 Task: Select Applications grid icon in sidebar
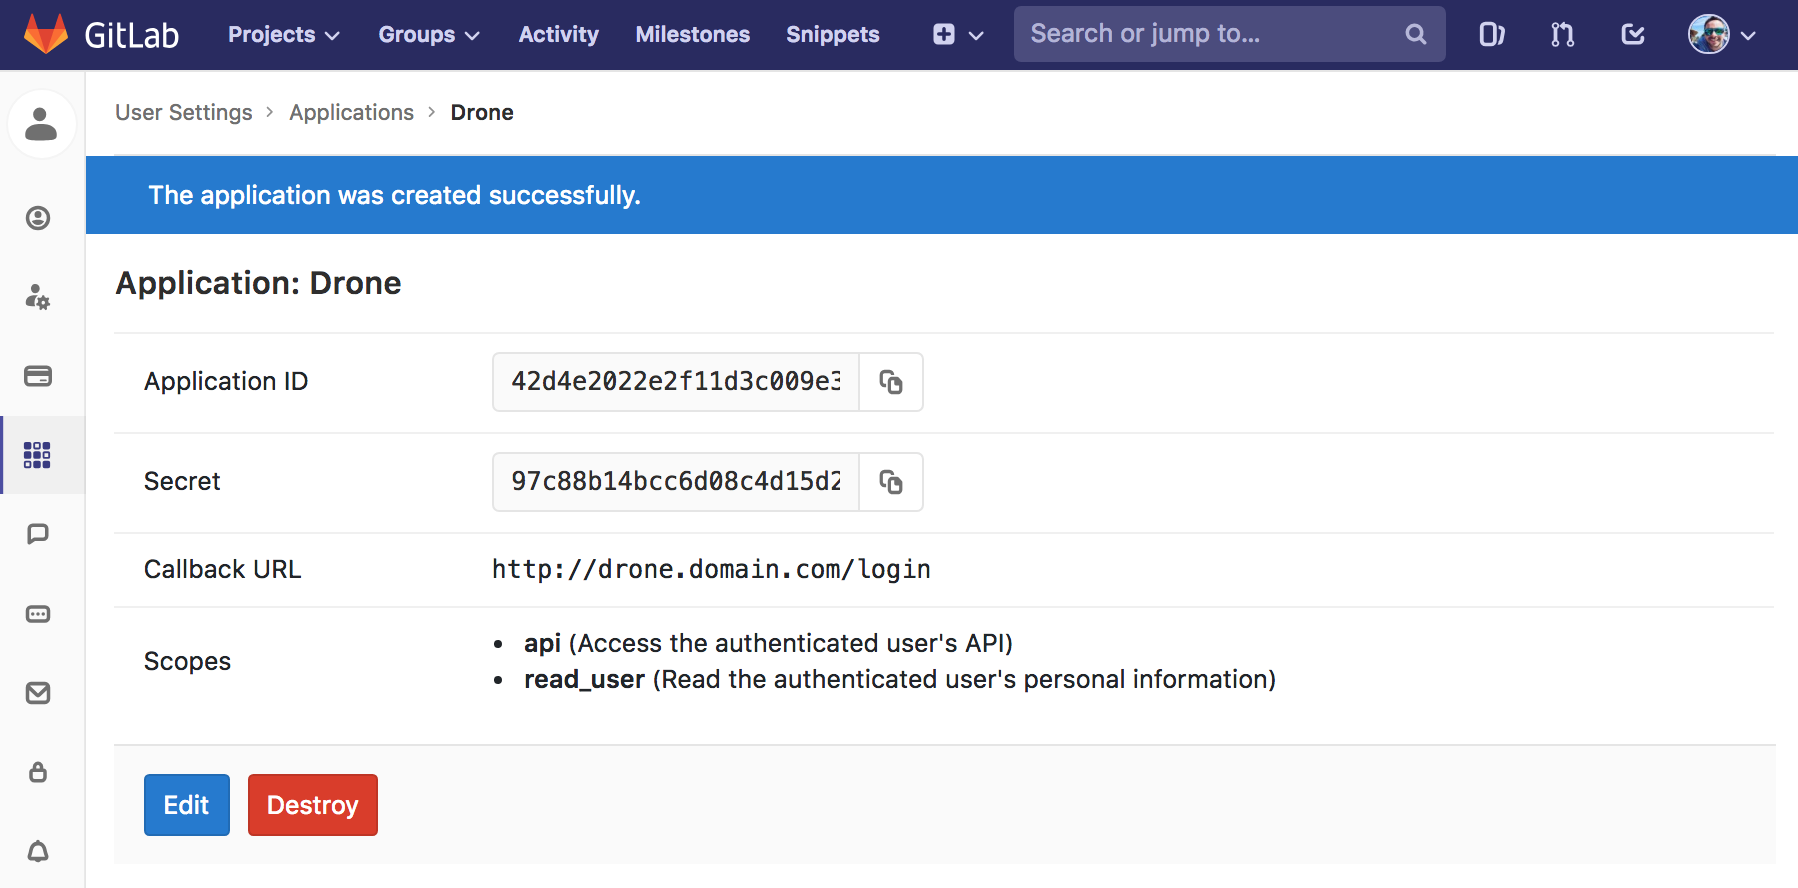pyautogui.click(x=38, y=455)
